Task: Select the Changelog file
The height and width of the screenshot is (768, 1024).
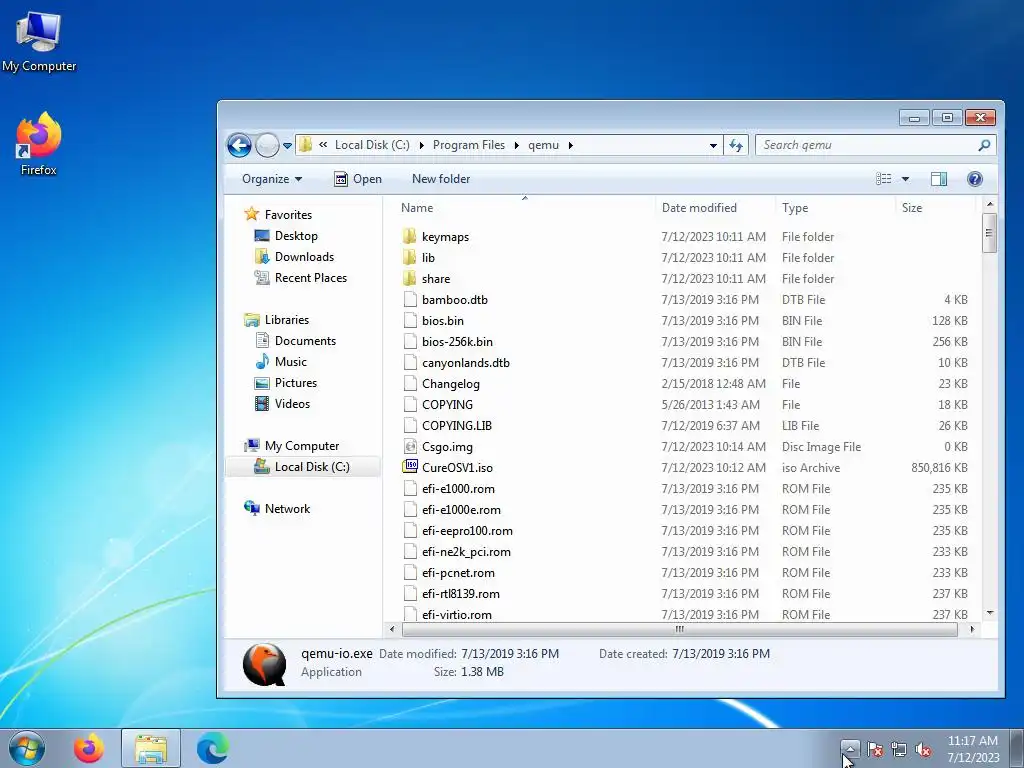Action: (451, 384)
